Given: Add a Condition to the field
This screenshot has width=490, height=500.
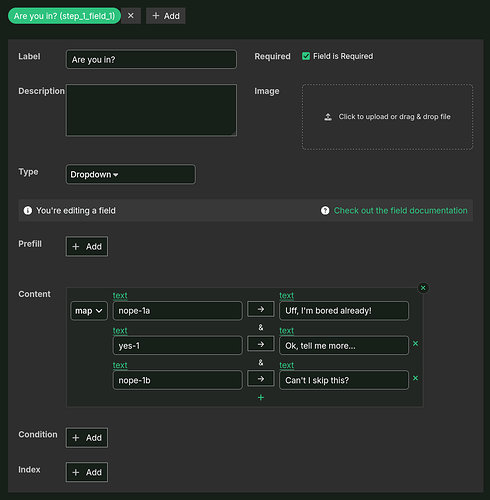Looking at the screenshot, I should [x=87, y=438].
